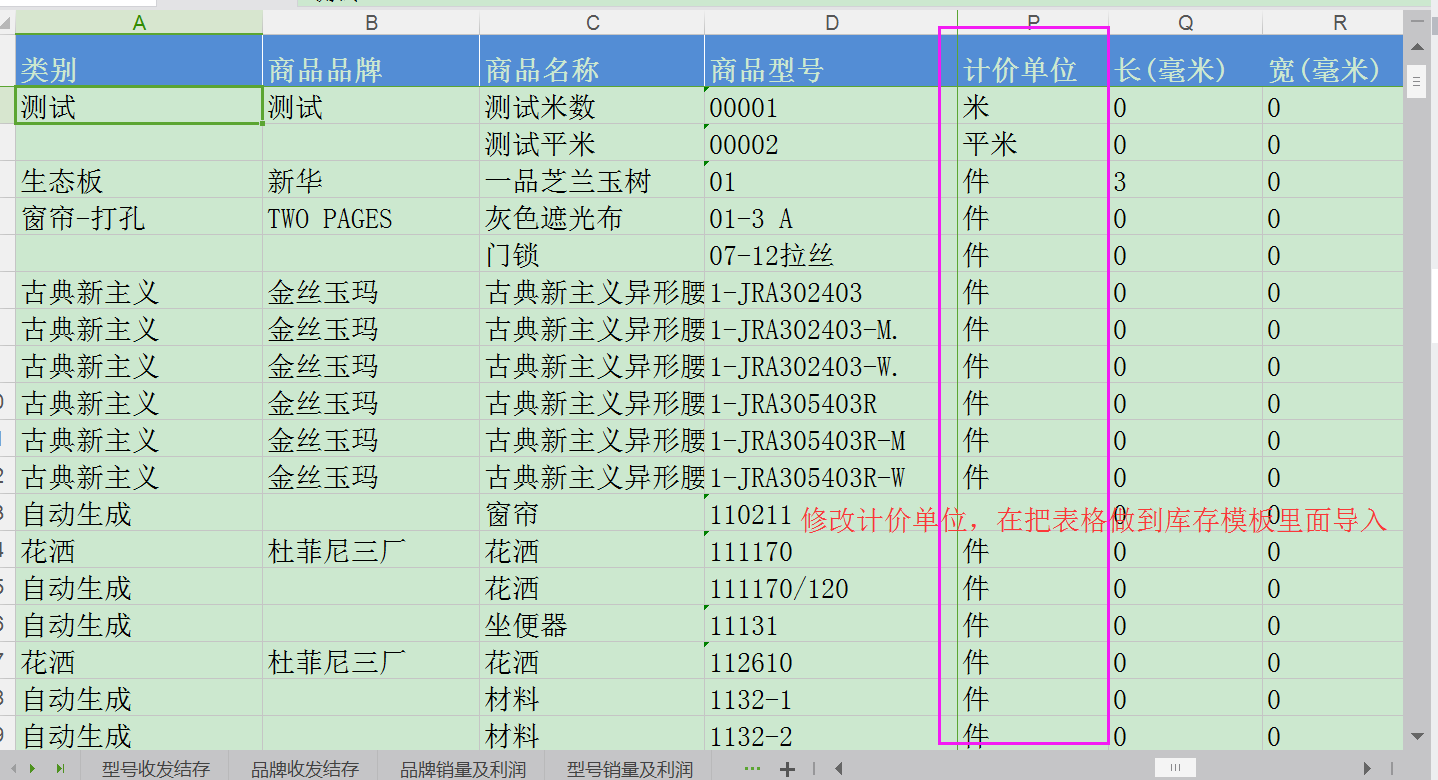Select model cell 07-12拉丝
This screenshot has height=780, width=1438.
pos(831,254)
